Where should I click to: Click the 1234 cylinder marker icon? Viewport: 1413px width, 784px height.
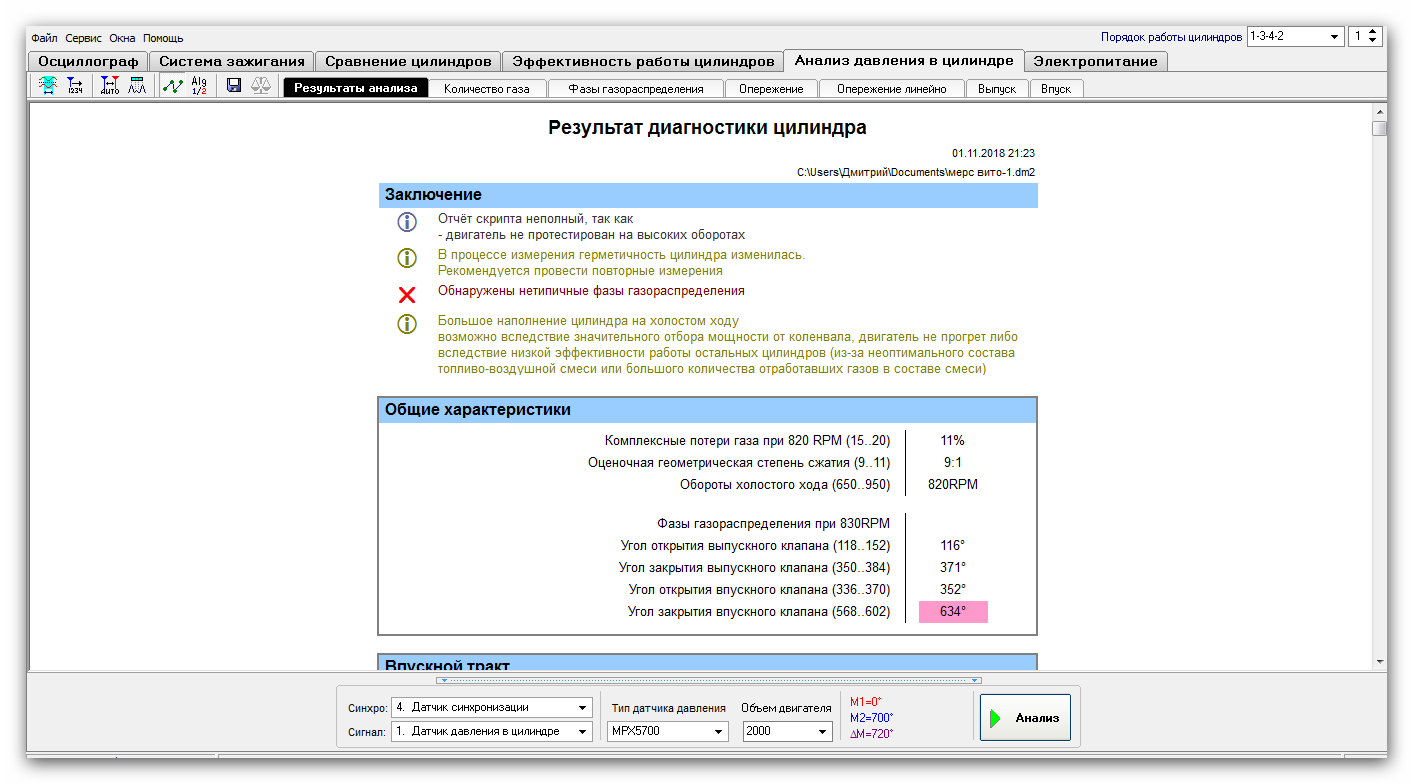(x=75, y=87)
